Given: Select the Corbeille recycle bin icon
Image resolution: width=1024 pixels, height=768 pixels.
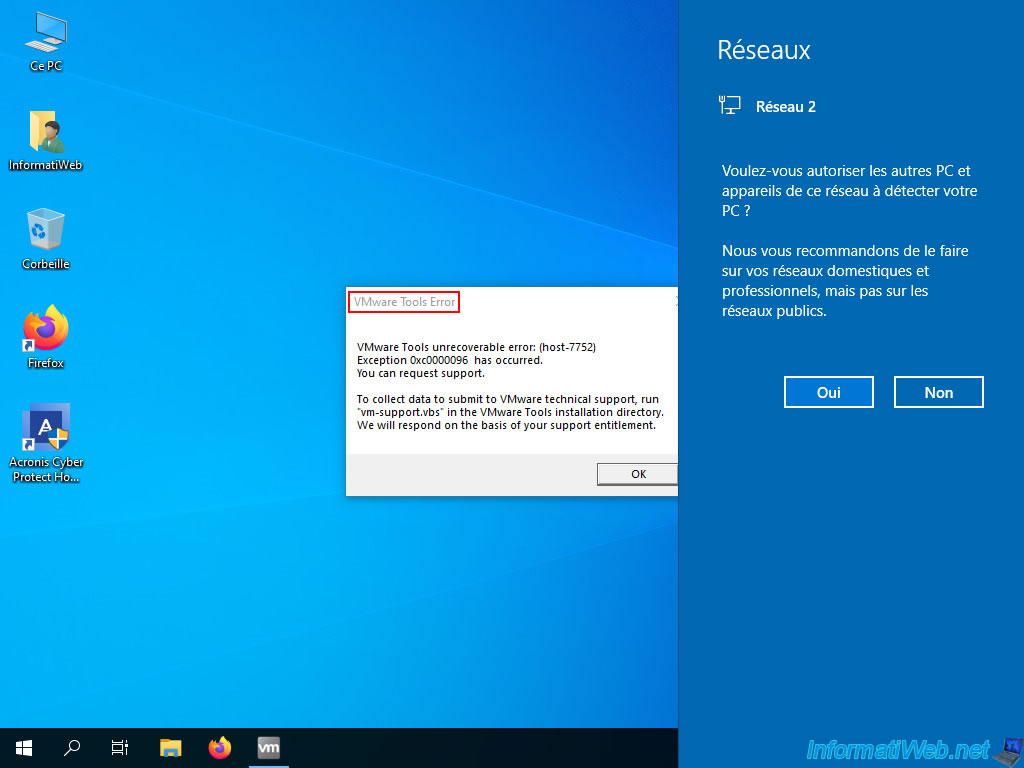Looking at the screenshot, I should pyautogui.click(x=46, y=238).
